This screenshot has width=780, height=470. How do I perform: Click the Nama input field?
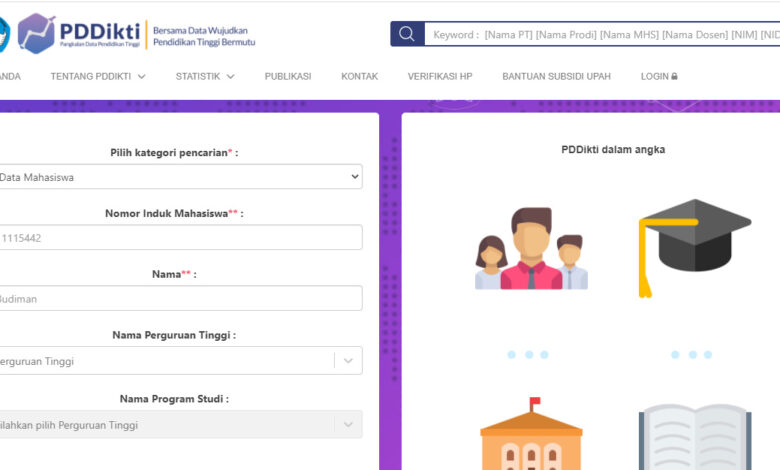click(180, 298)
